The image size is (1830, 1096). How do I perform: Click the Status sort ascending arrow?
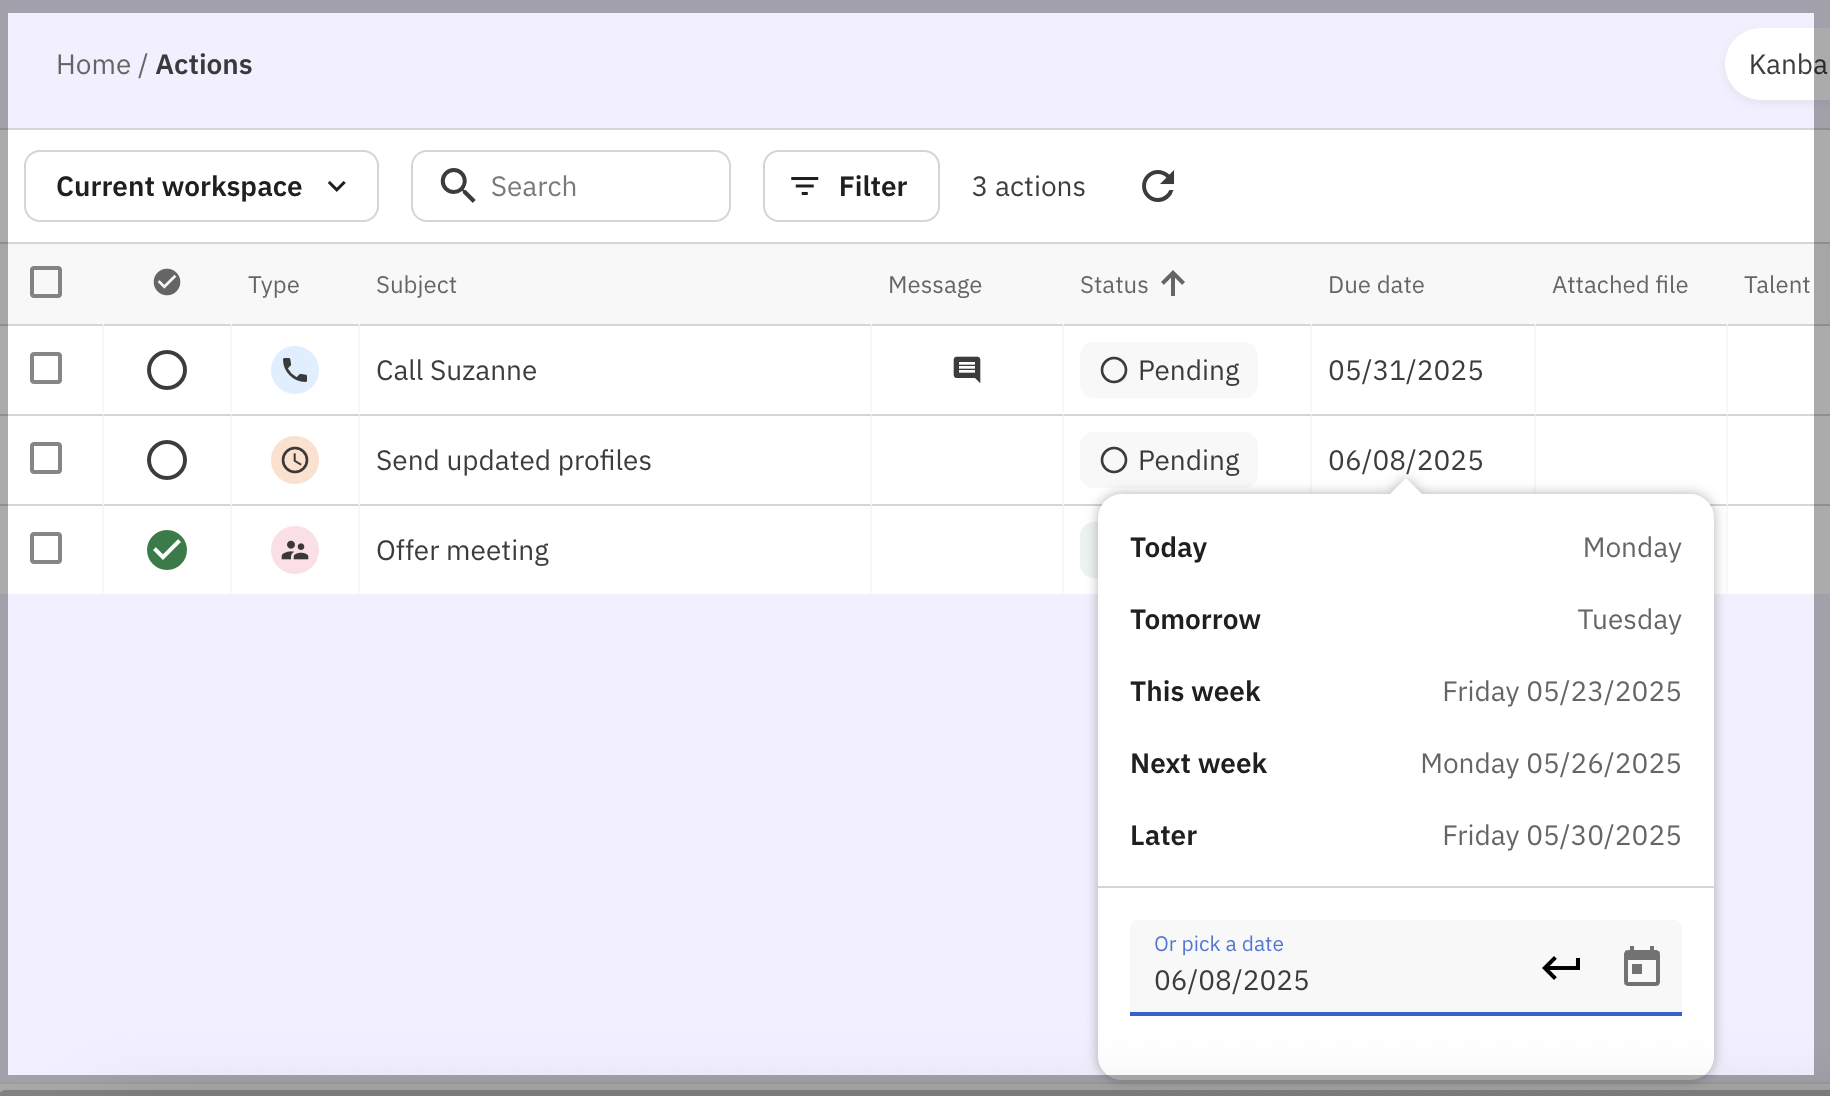point(1173,284)
